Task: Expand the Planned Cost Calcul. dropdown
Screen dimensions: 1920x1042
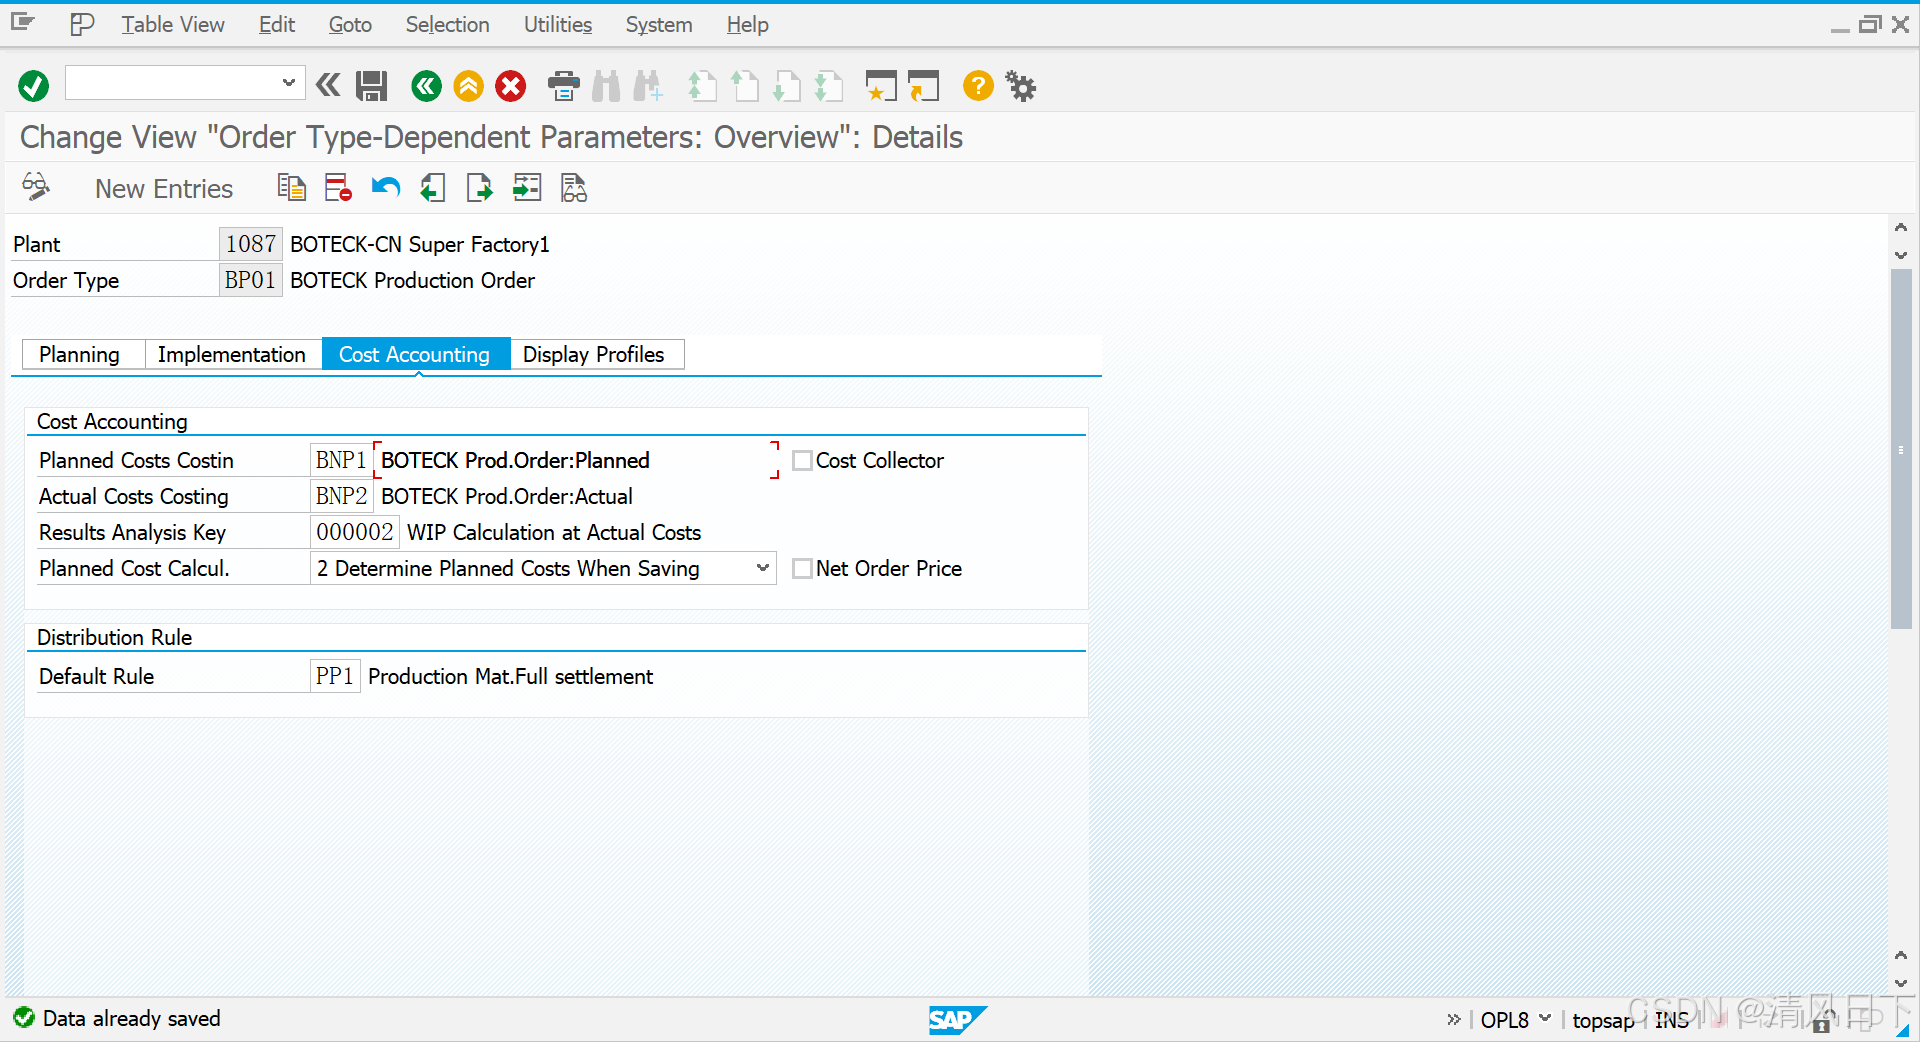Action: coord(762,568)
